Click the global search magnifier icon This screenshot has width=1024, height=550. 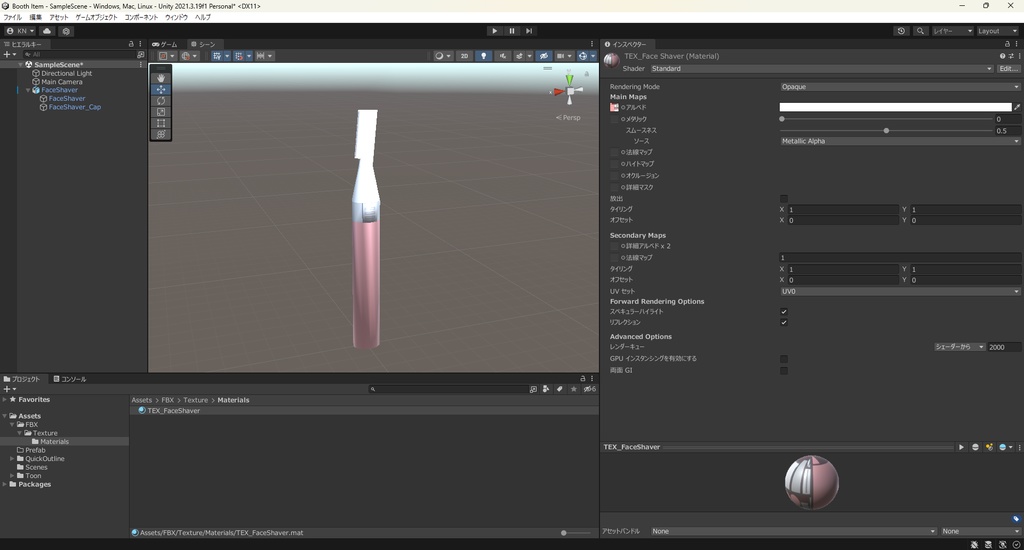click(920, 31)
